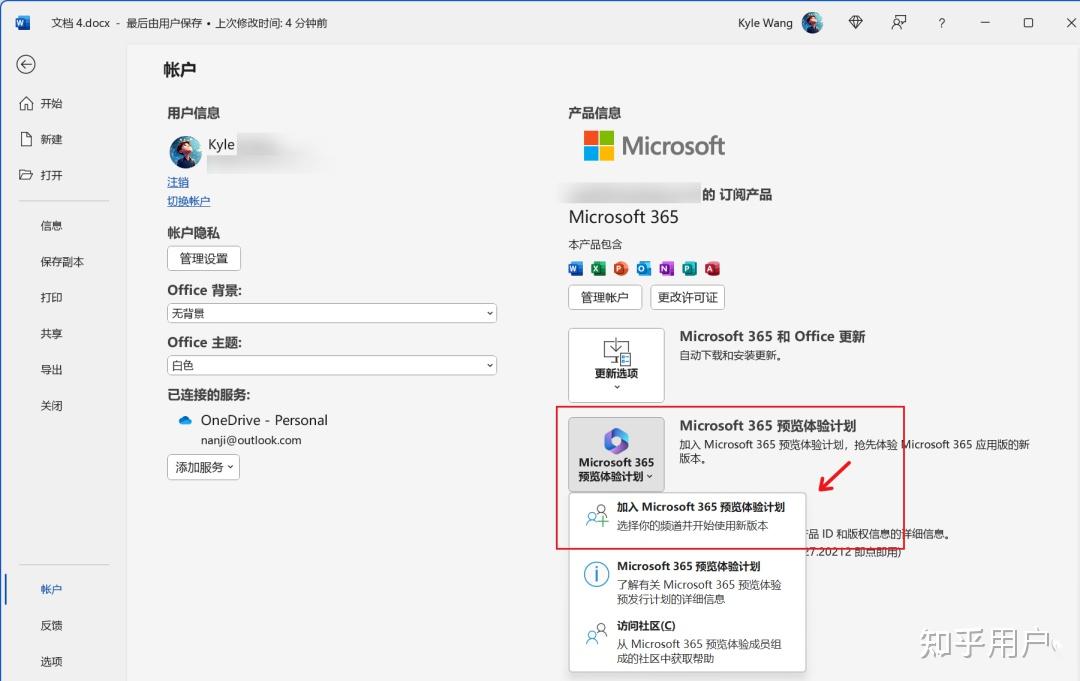This screenshot has height=681, width=1080.
Task: Click the Word app icon under 本产品包含
Action: [575, 269]
